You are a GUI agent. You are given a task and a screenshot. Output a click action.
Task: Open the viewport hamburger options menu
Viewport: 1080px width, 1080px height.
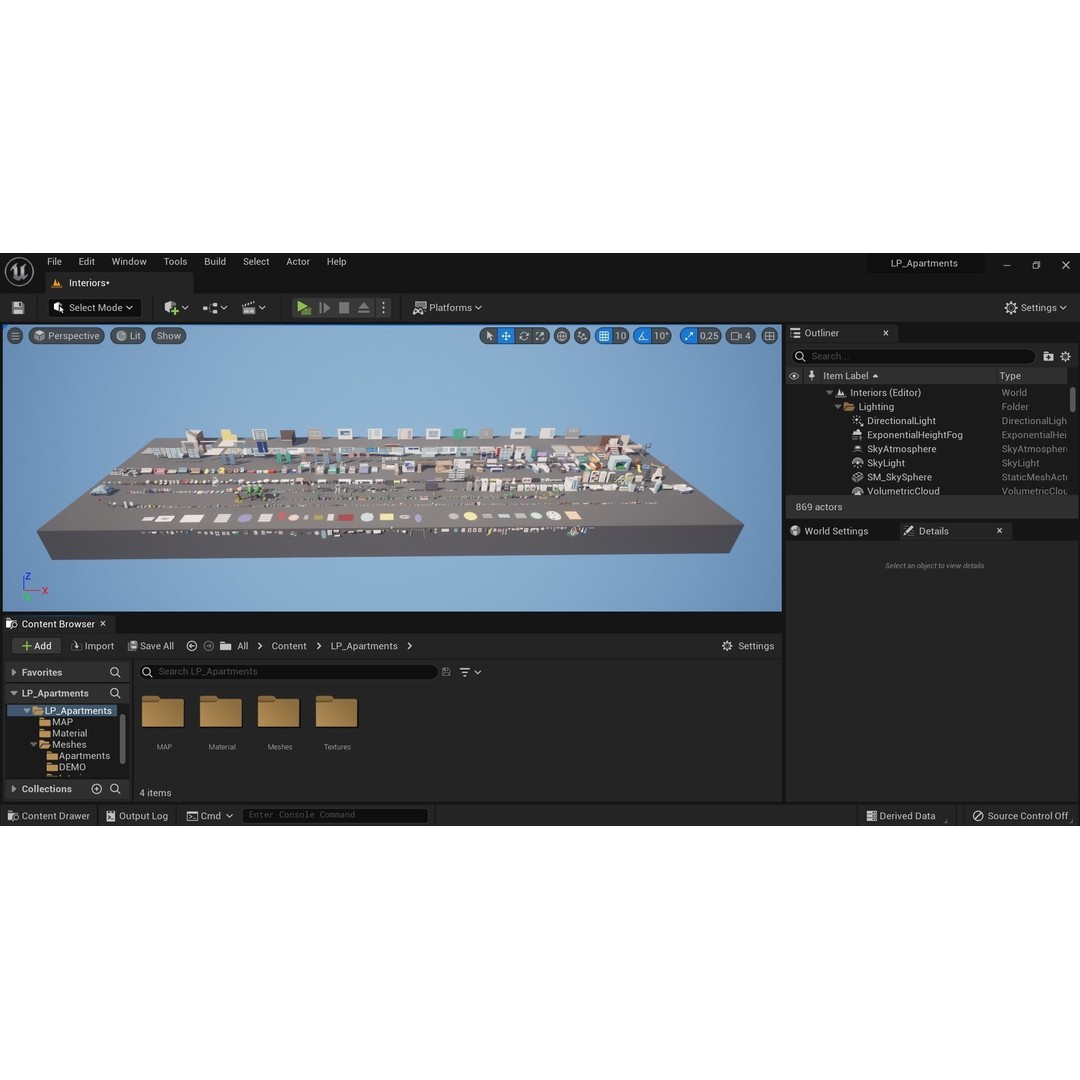point(15,336)
